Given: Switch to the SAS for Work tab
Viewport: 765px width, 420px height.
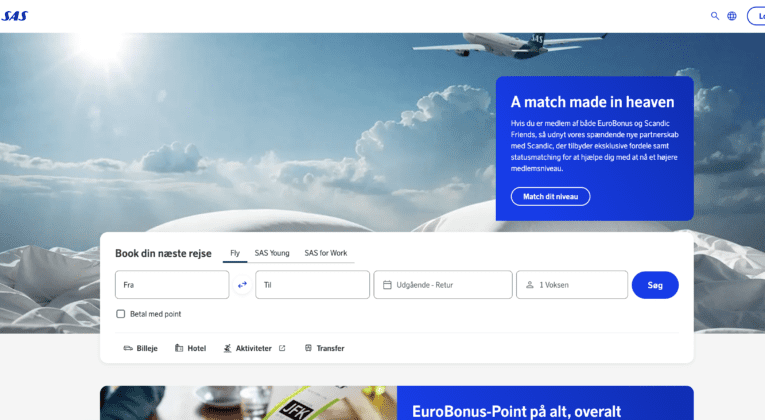Looking at the screenshot, I should coord(326,253).
